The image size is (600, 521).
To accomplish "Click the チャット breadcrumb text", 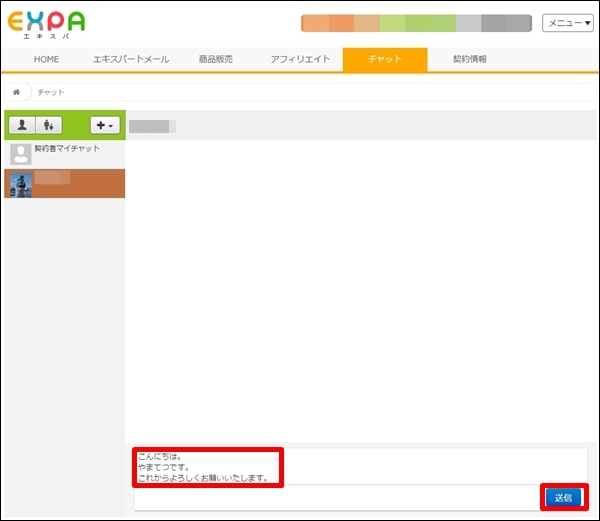I will pyautogui.click(x=51, y=92).
